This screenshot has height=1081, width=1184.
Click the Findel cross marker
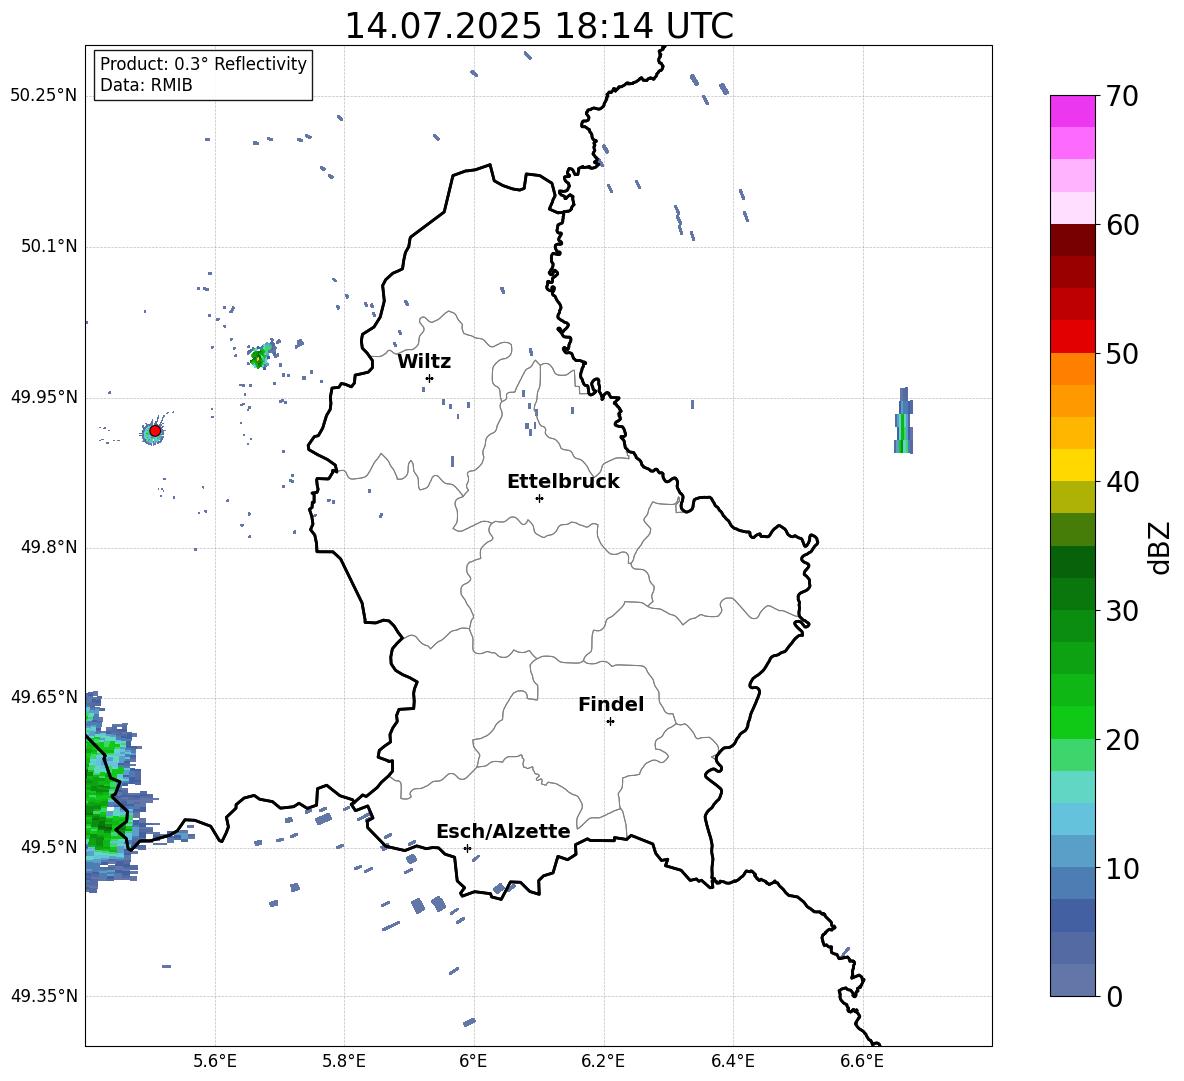[610, 722]
